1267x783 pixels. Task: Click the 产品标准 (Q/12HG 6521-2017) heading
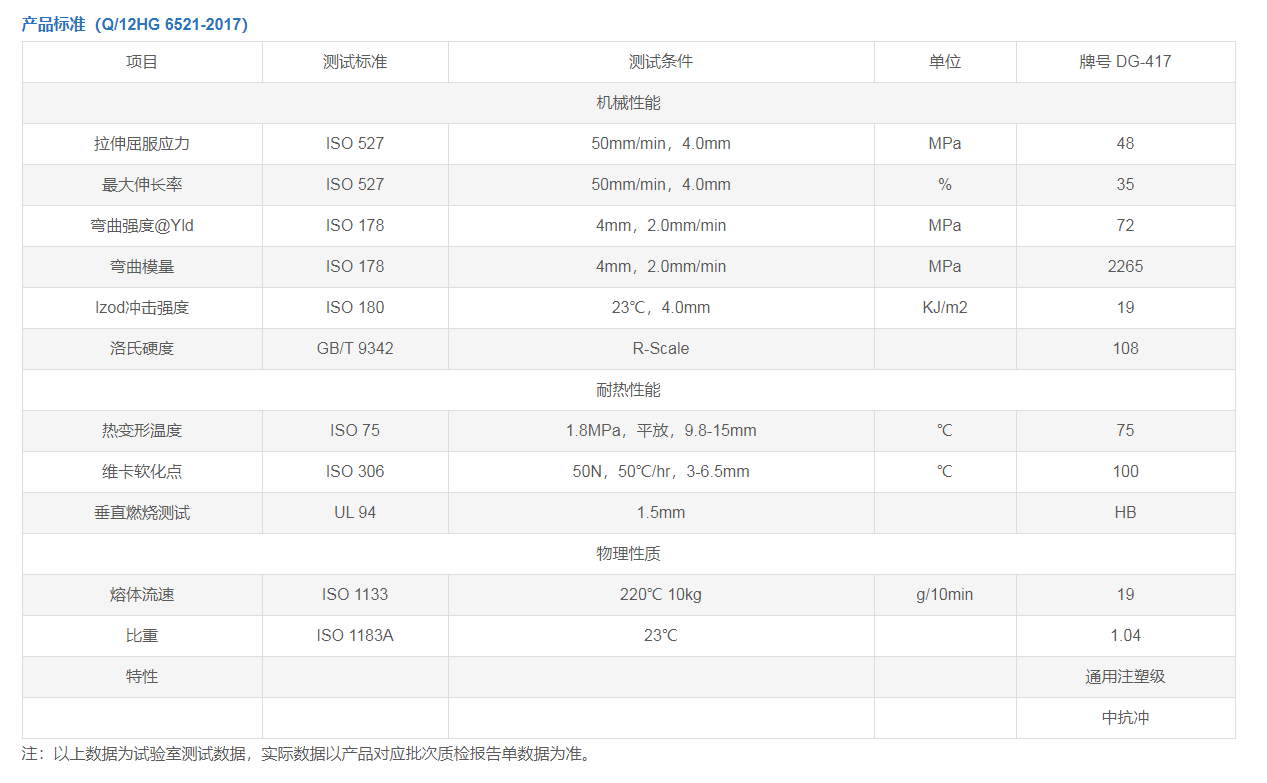(x=135, y=25)
